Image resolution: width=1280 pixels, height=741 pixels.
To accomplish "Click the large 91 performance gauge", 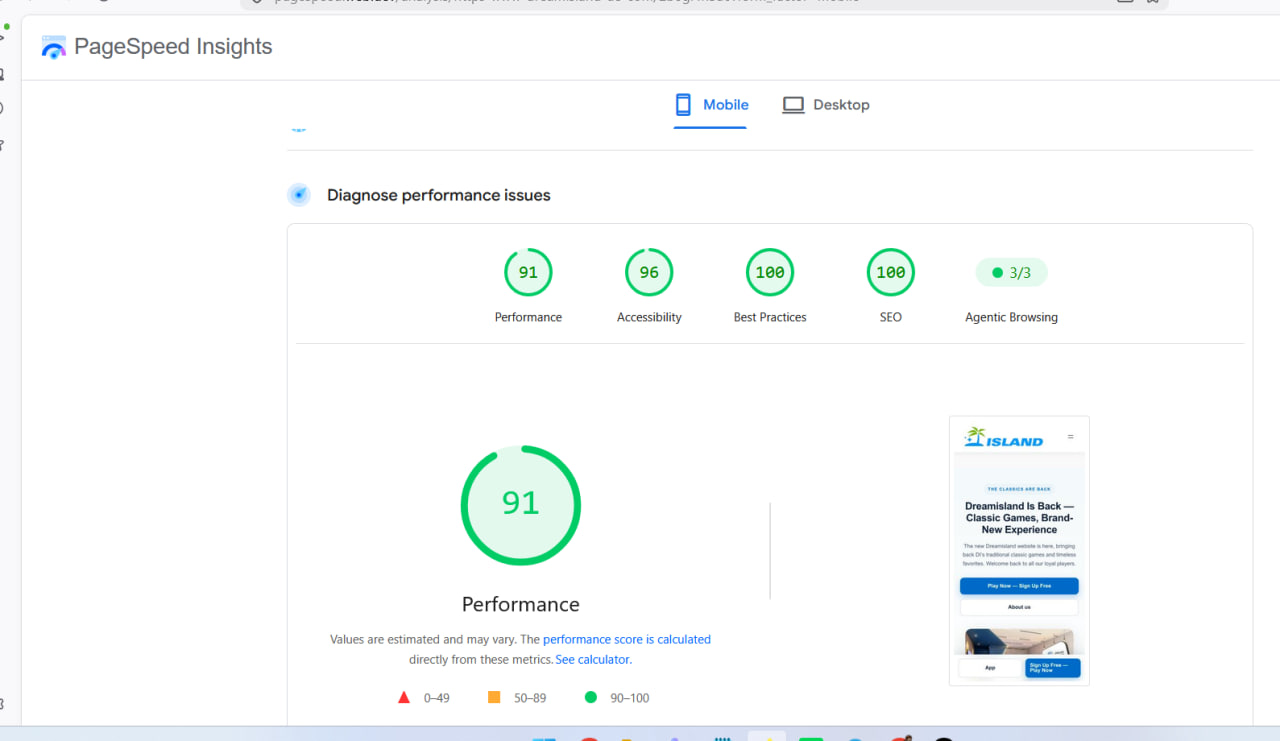I will [520, 505].
